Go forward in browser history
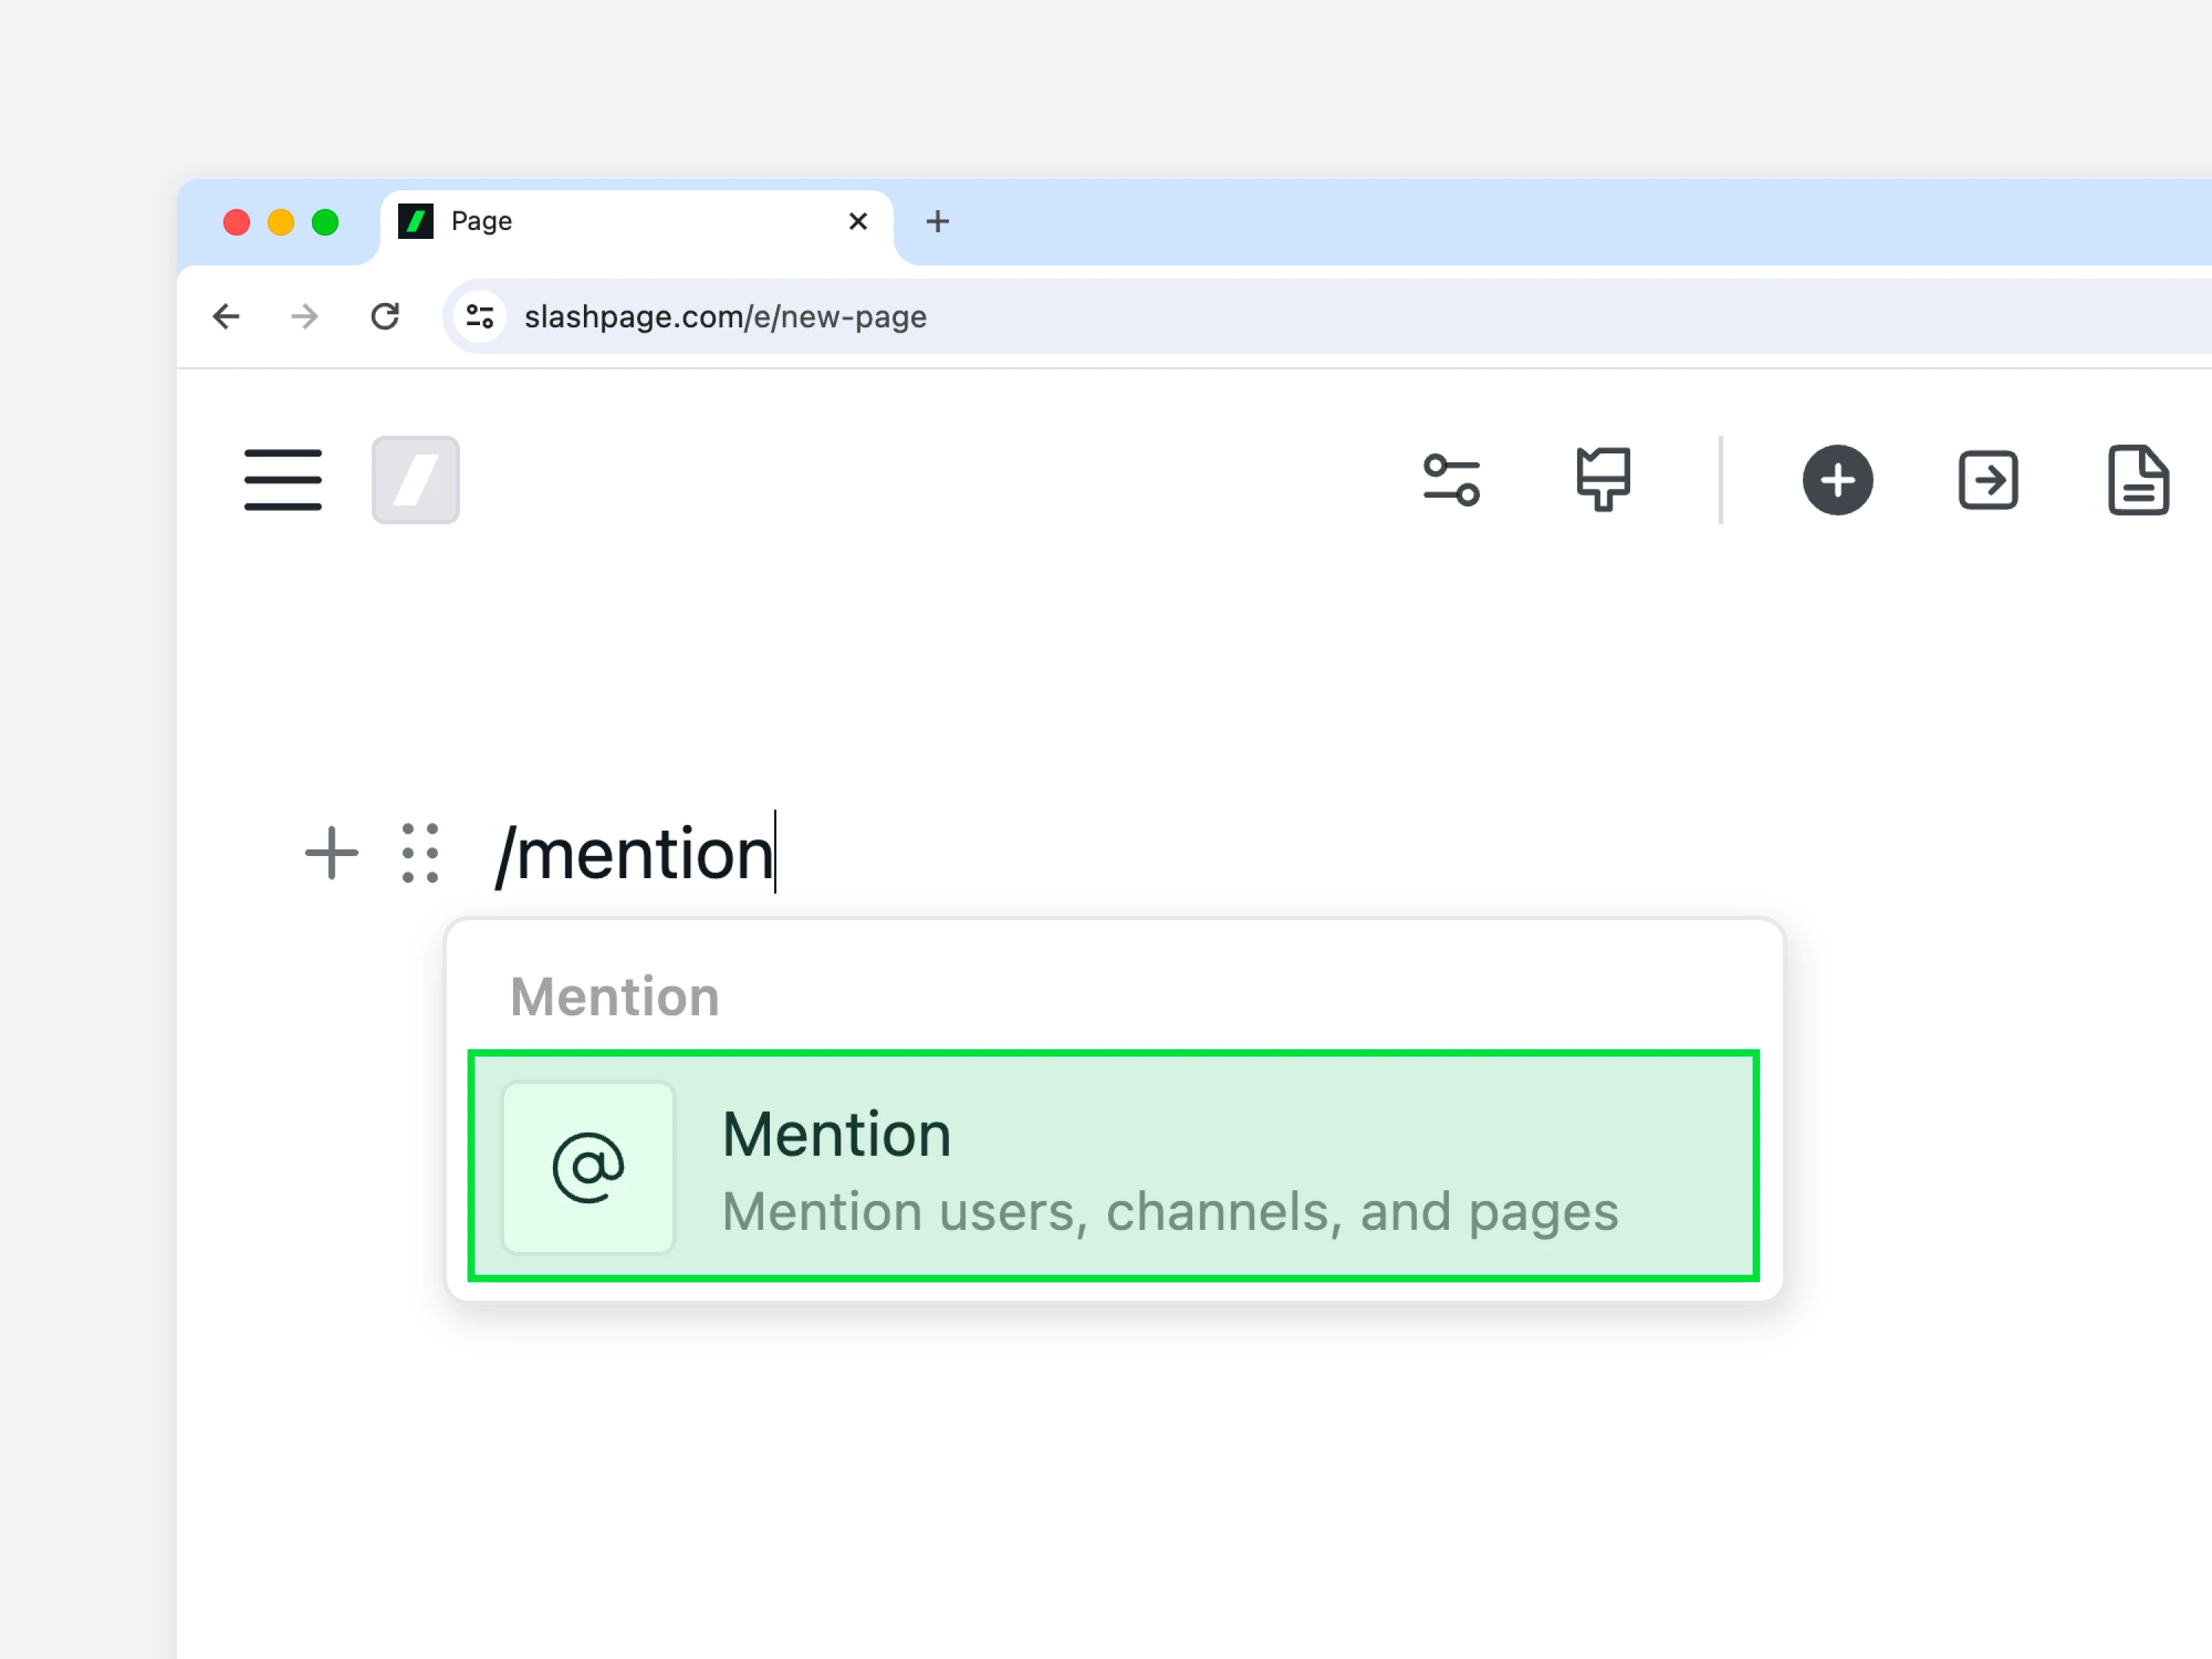 pos(304,317)
